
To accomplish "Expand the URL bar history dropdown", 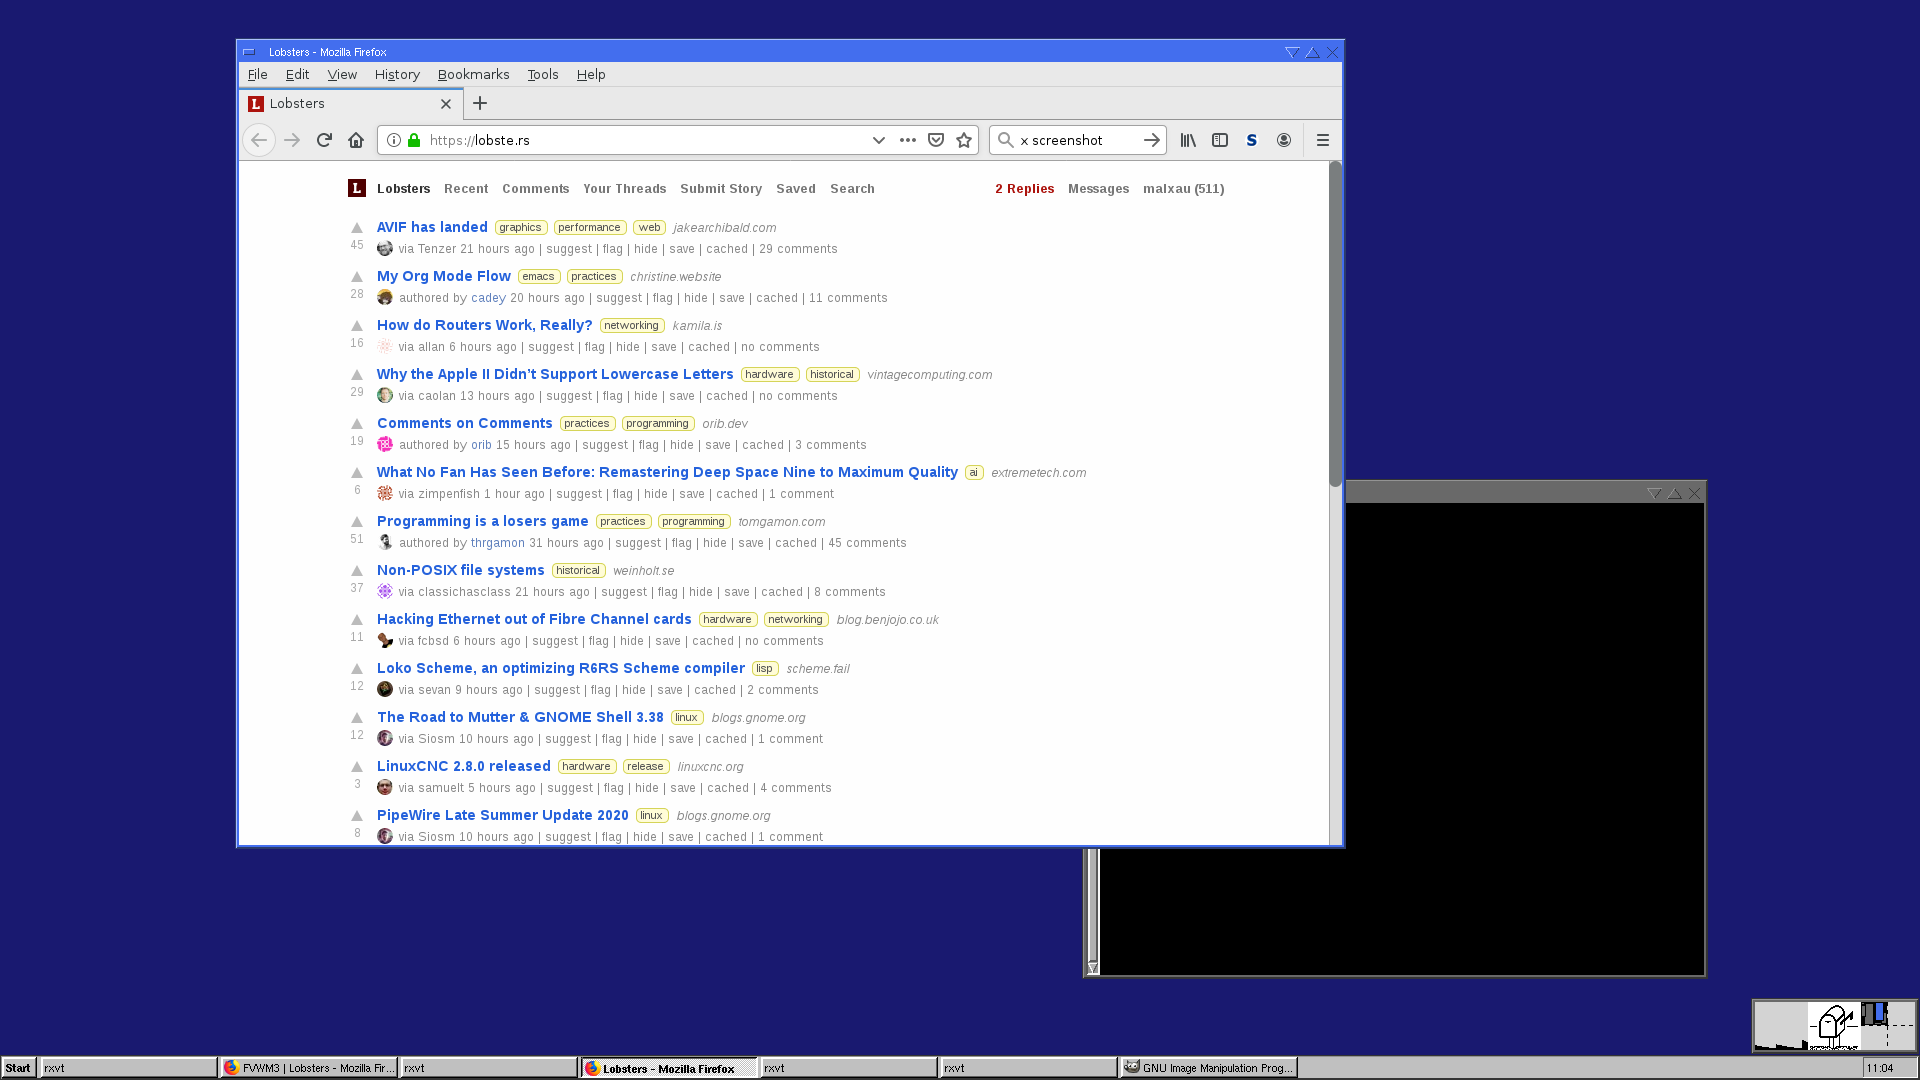I will [x=879, y=140].
